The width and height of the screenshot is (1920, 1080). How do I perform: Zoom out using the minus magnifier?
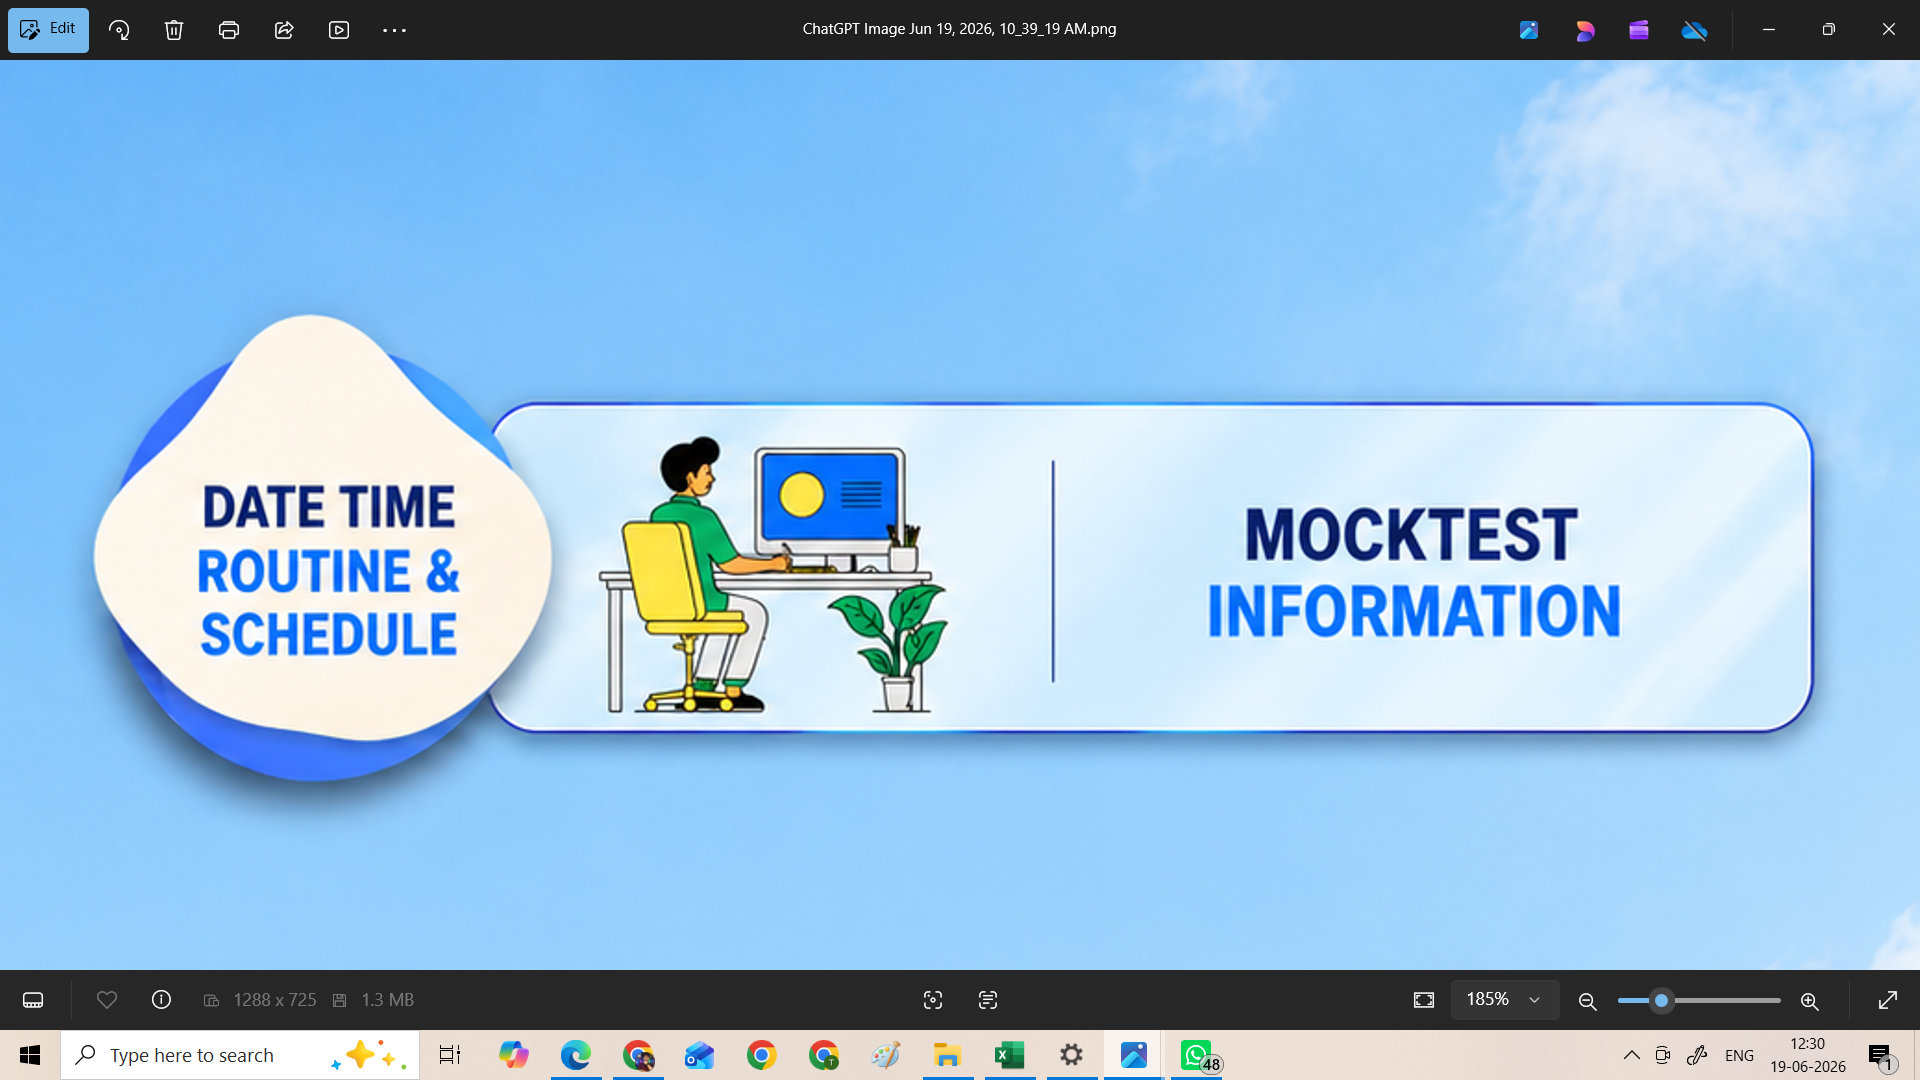pos(1587,1001)
